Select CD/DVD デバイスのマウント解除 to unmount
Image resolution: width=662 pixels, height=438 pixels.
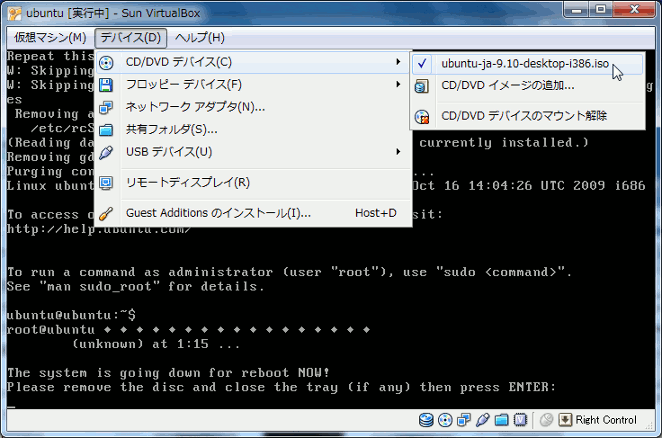[x=523, y=116]
